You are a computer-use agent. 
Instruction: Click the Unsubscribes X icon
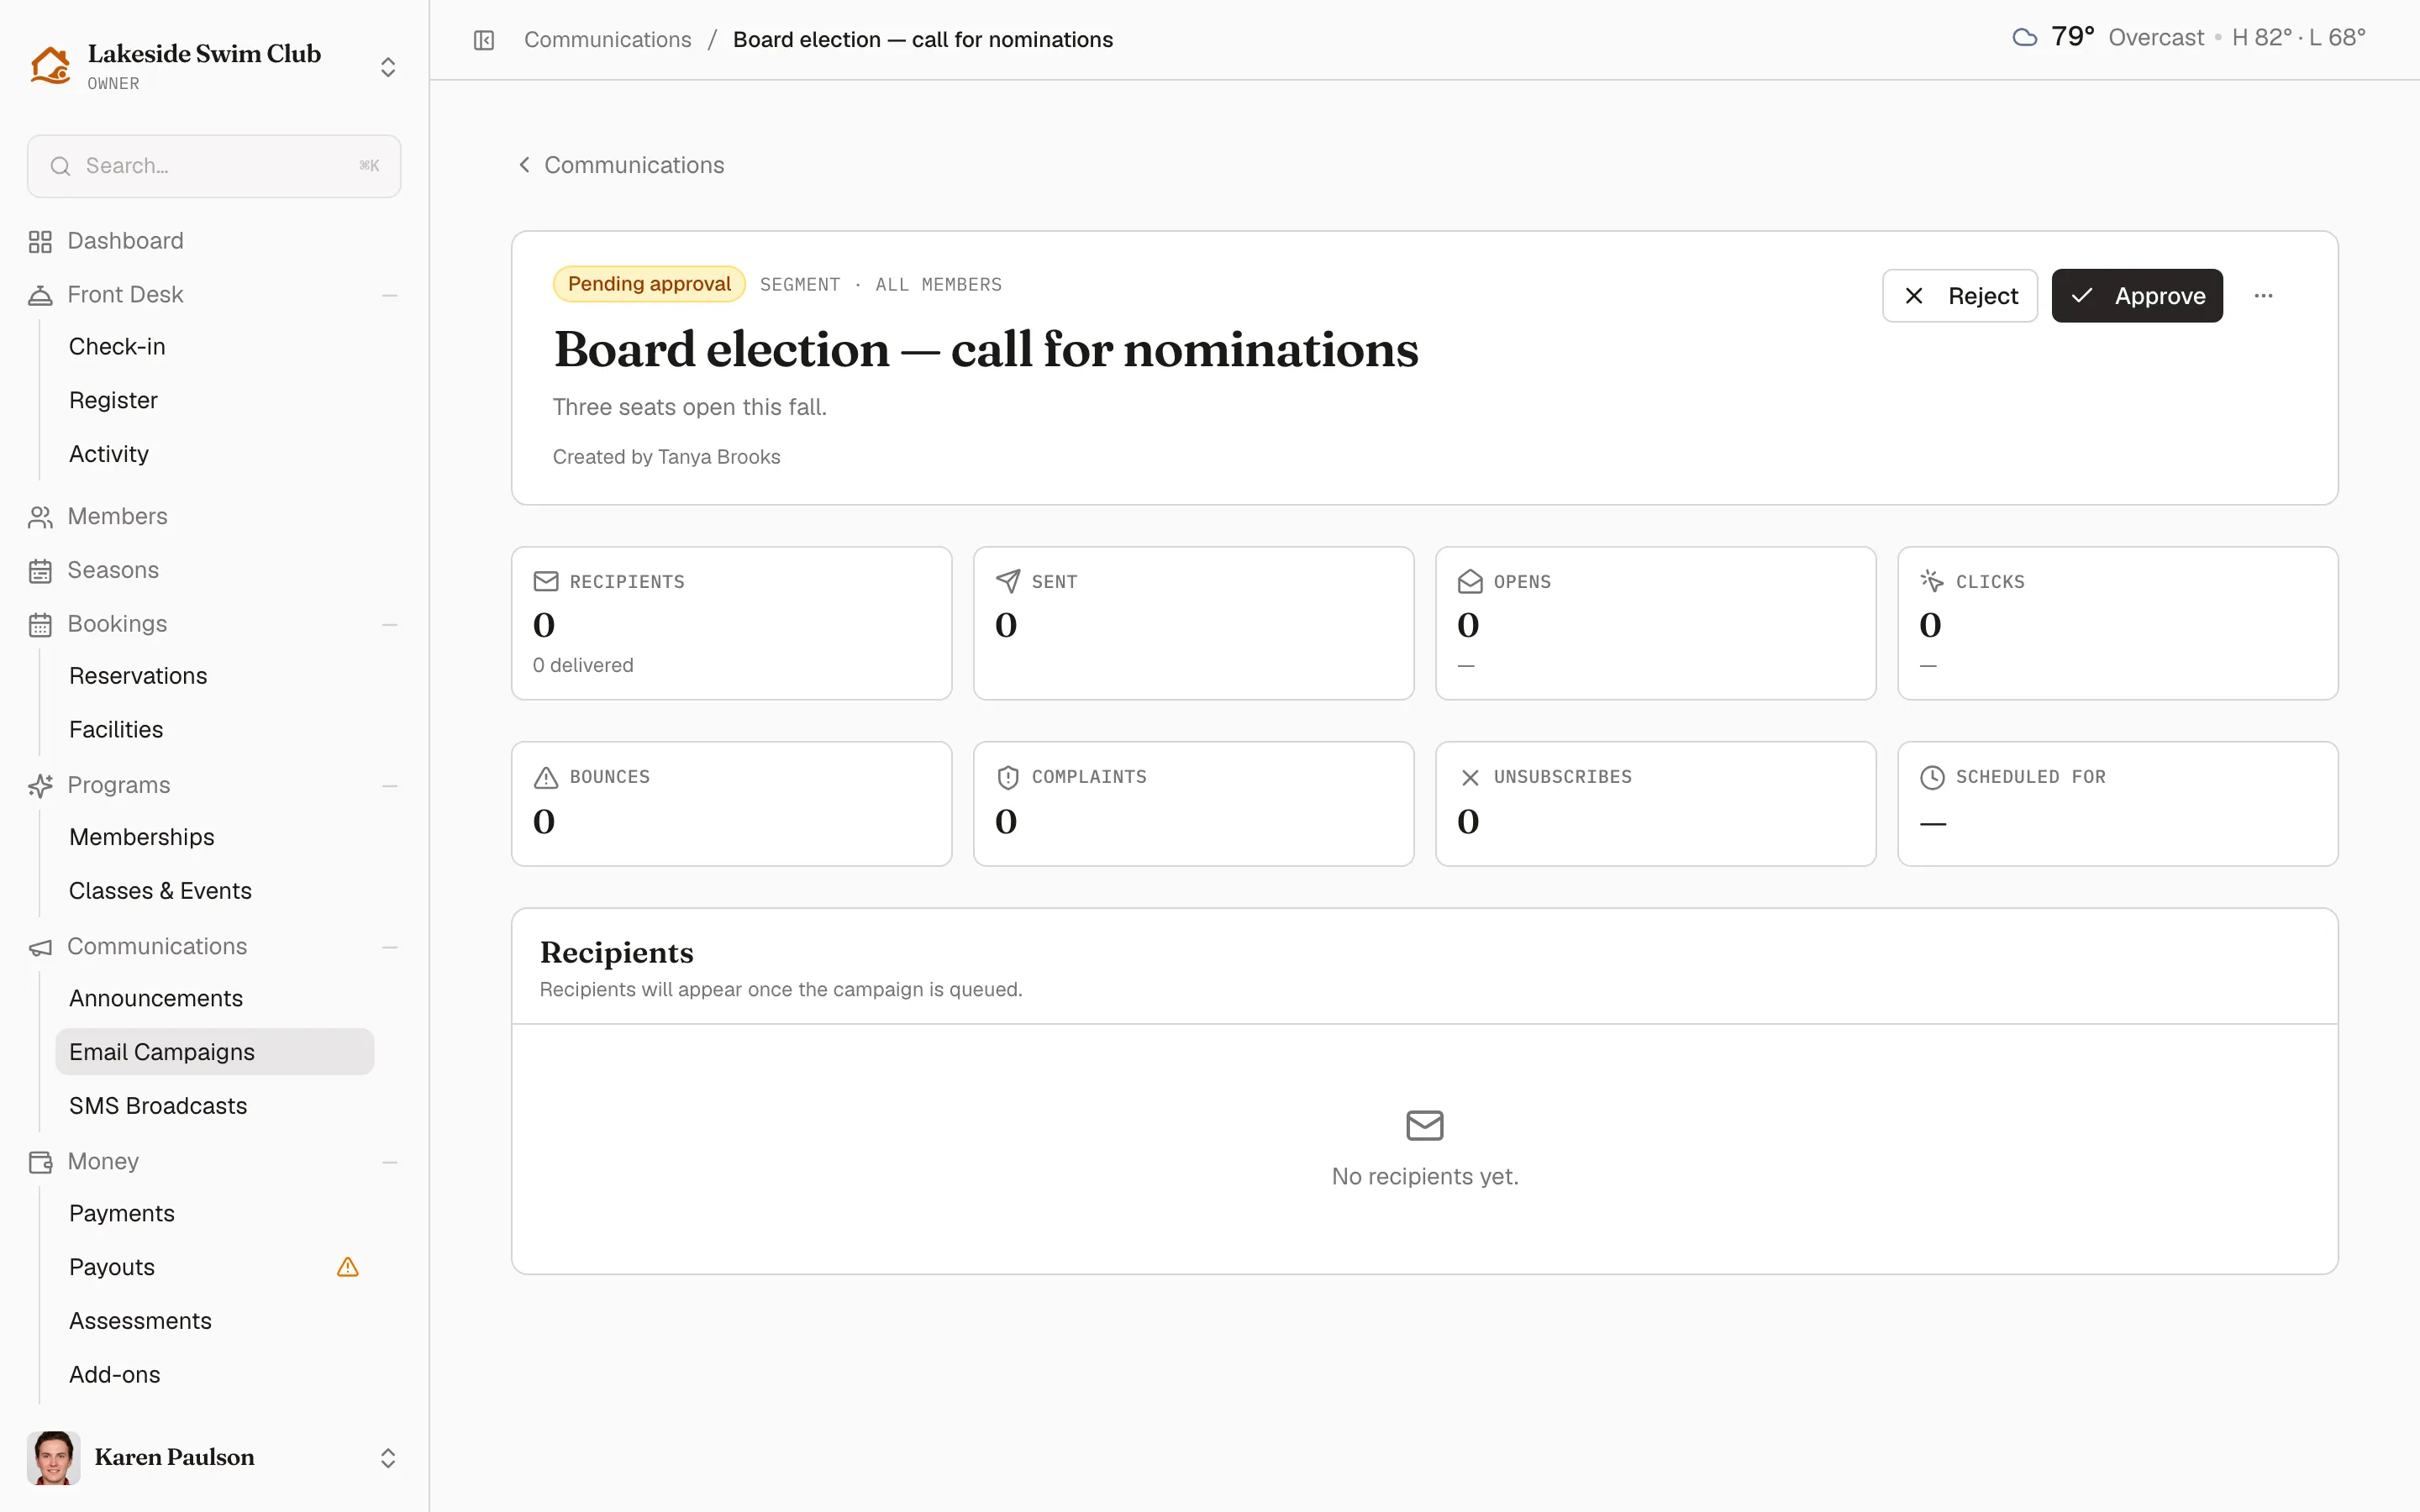[x=1470, y=777]
